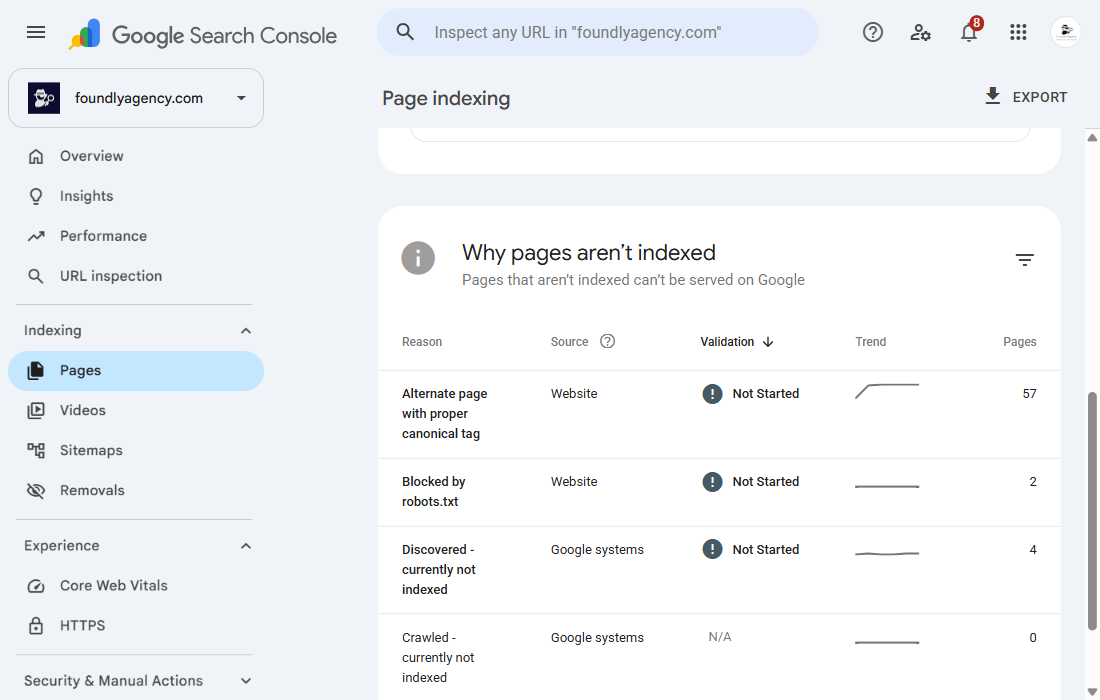
Task: Open Alternate page with proper canonical tag row
Action: [719, 415]
